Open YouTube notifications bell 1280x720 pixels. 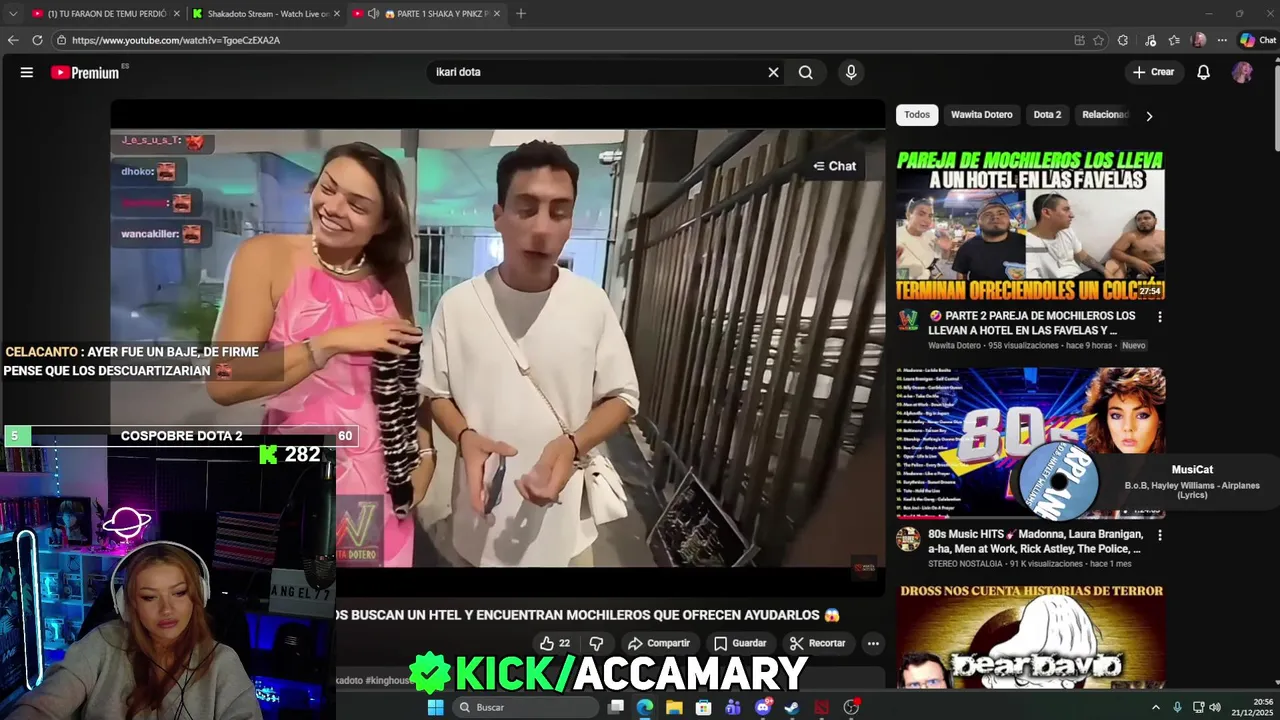(1204, 72)
